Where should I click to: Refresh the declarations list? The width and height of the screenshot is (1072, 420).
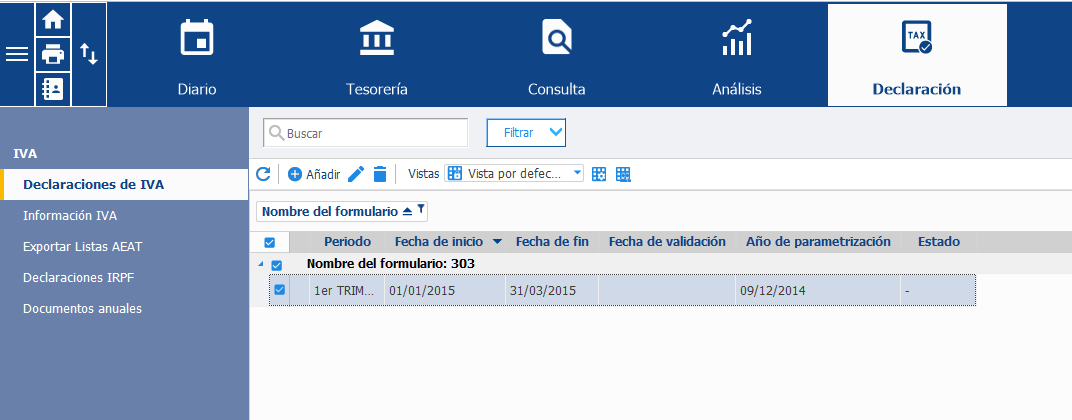point(263,174)
